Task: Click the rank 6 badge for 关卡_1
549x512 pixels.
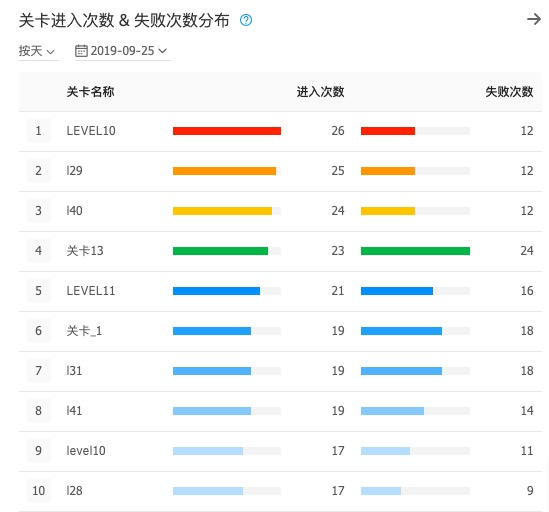Action: pos(39,331)
